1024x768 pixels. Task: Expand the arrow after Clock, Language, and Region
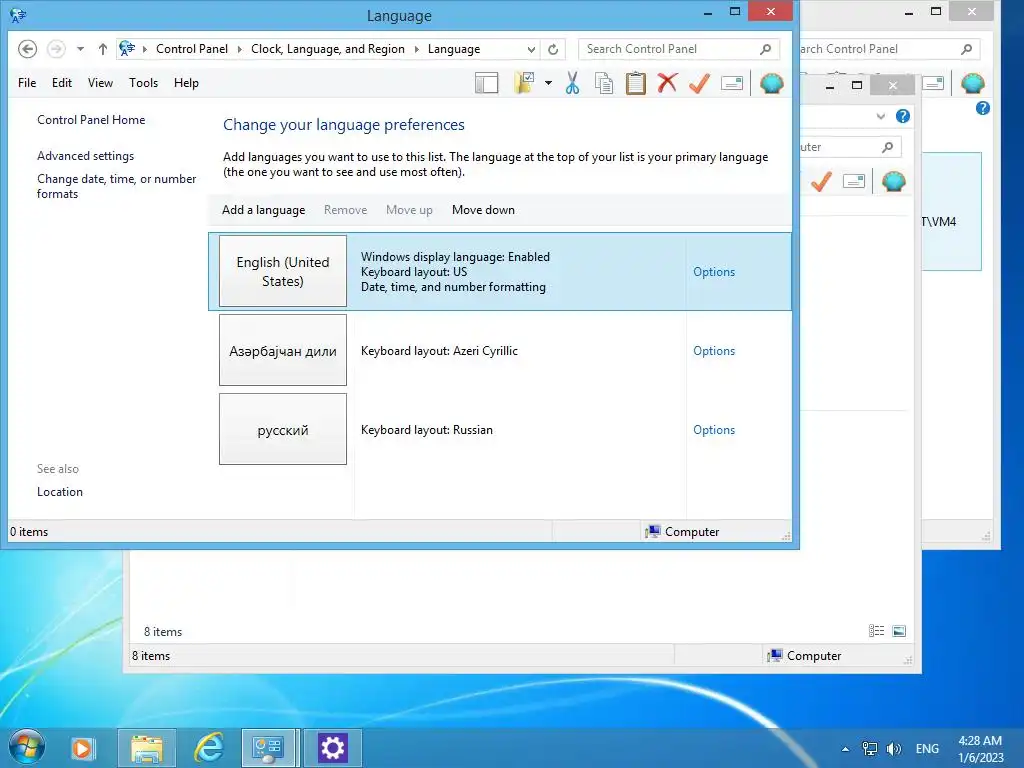pyautogui.click(x=417, y=49)
